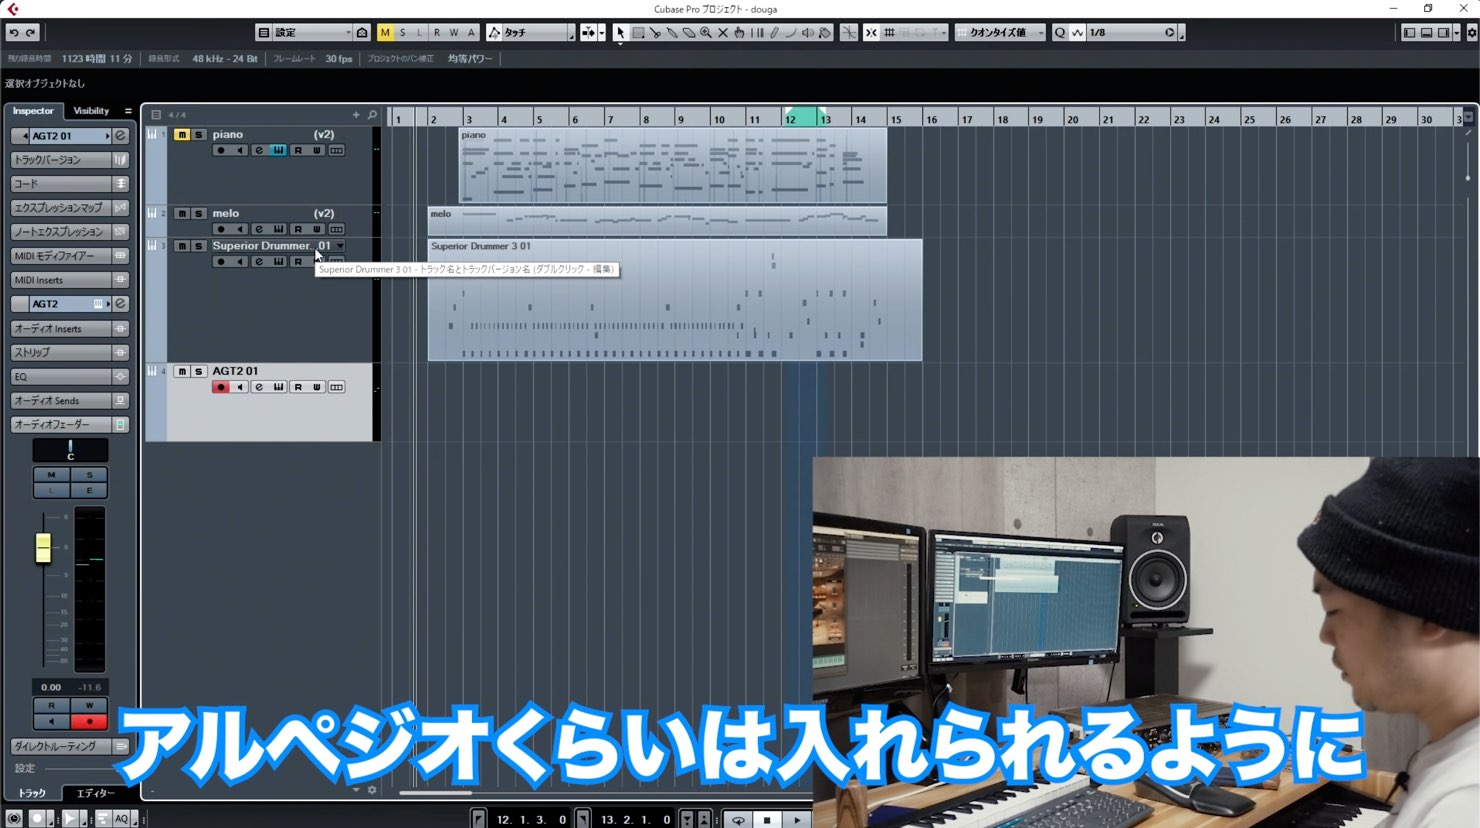
Task: Click the ダイレクトルーティング section button
Action: 70,747
